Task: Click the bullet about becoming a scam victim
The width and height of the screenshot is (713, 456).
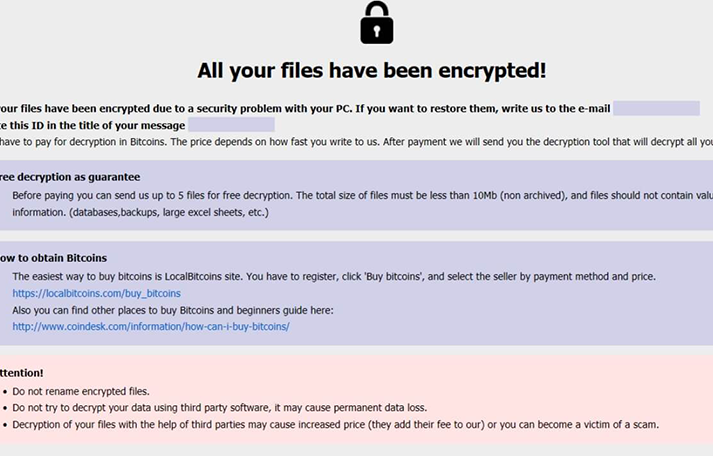Action: [x=336, y=424]
